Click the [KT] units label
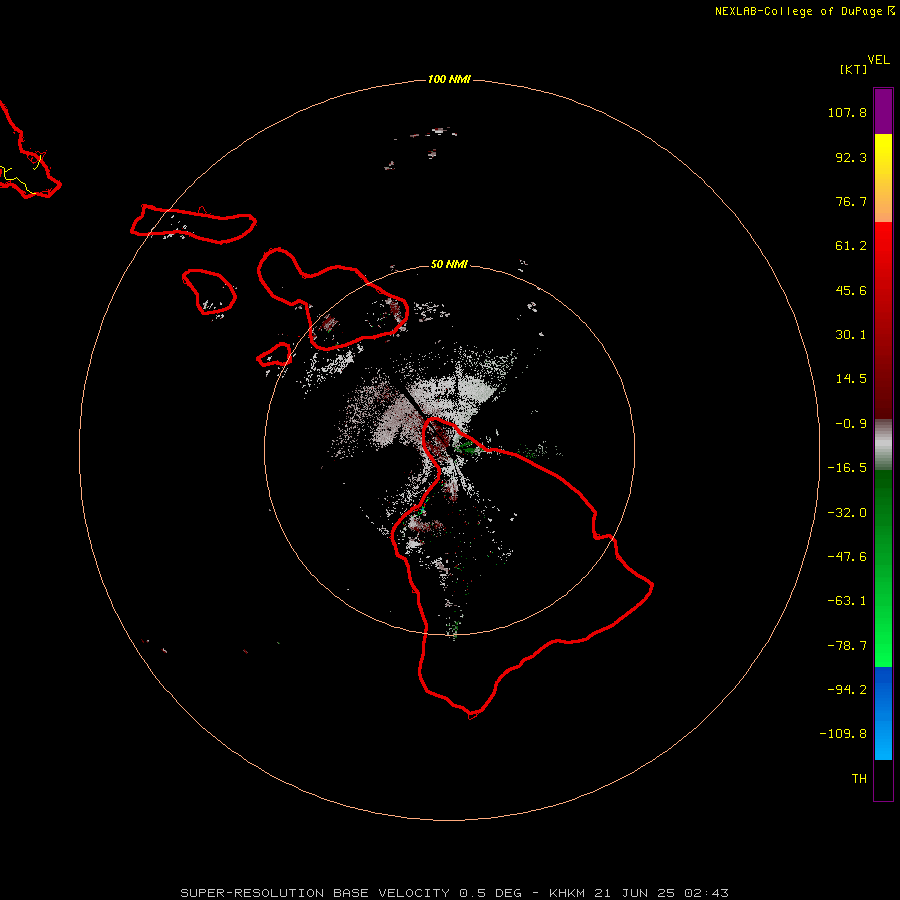The height and width of the screenshot is (900, 900). [x=854, y=69]
